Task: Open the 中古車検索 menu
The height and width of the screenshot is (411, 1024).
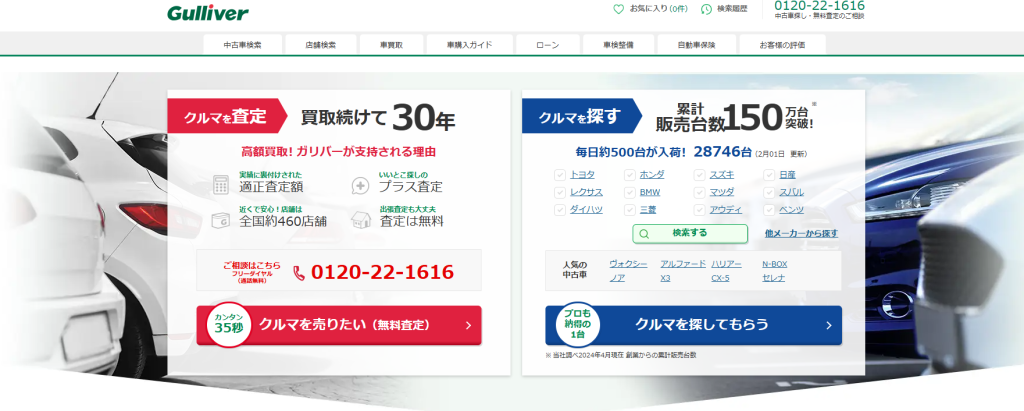Action: click(x=242, y=45)
